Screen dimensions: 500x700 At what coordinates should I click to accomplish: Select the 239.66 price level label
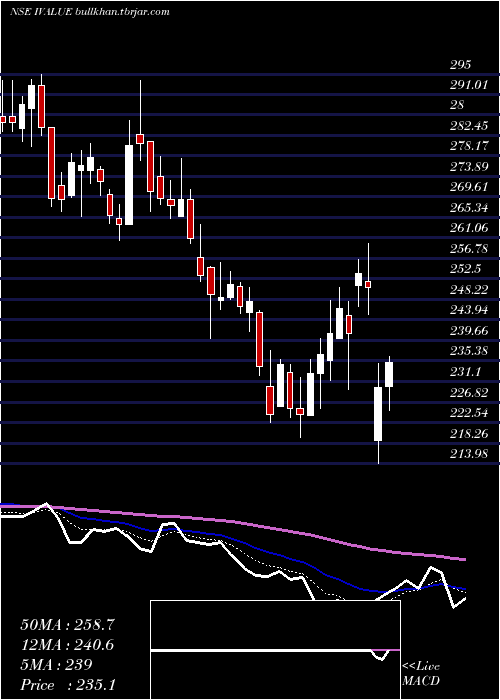[469, 330]
